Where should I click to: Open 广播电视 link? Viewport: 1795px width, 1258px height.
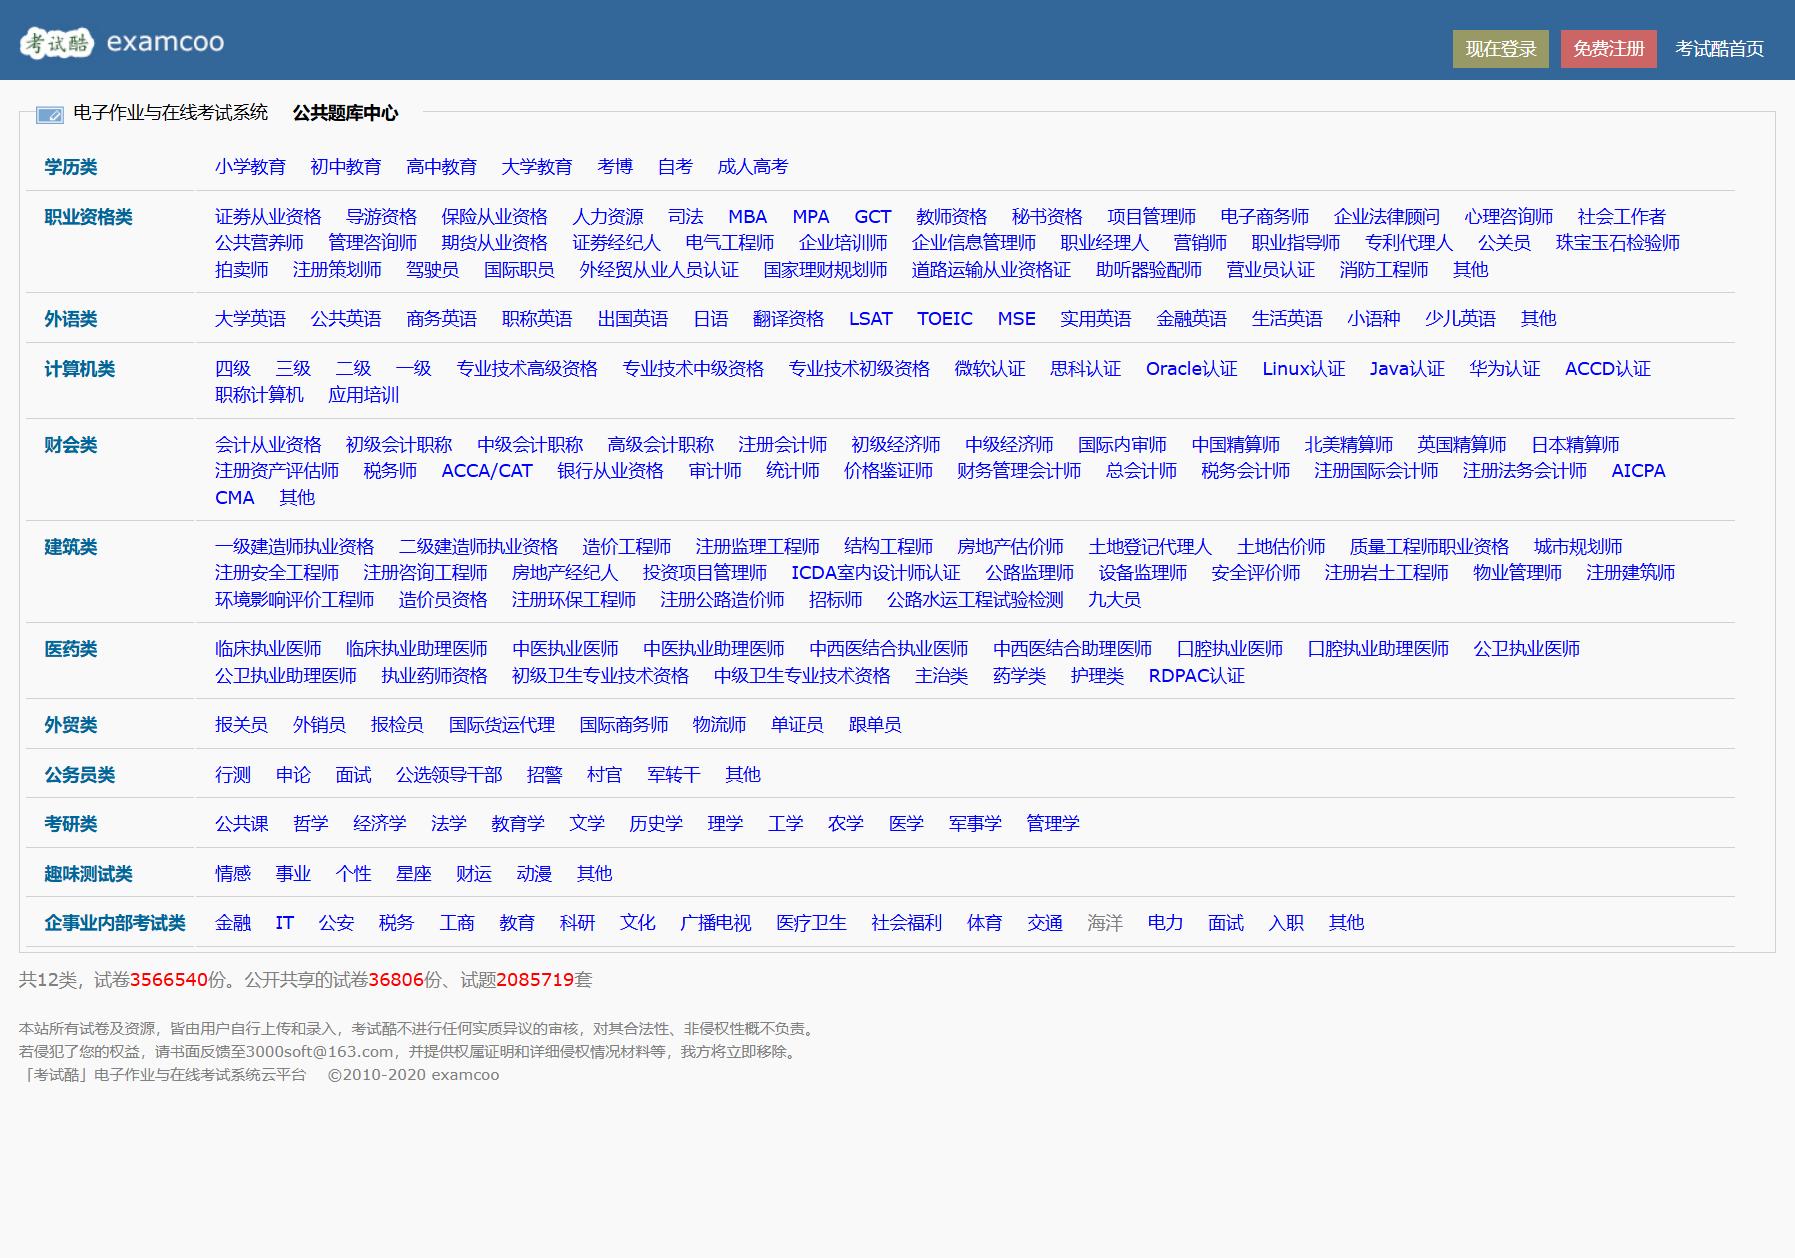tap(715, 923)
